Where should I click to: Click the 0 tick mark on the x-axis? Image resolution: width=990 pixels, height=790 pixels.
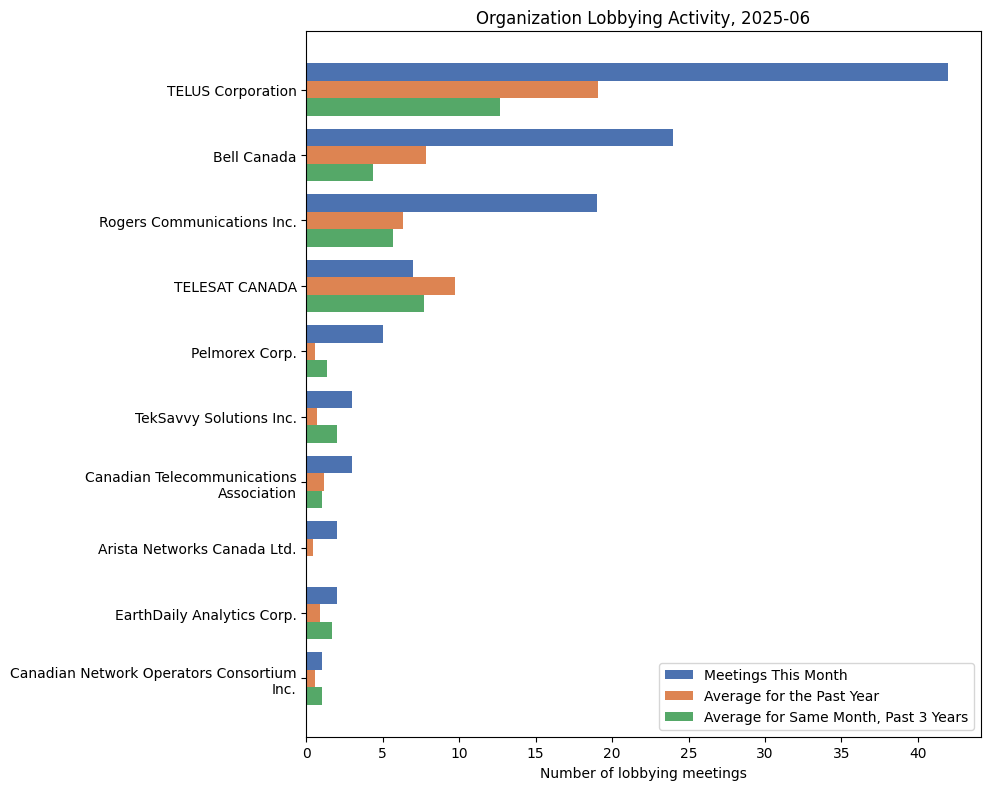307,751
